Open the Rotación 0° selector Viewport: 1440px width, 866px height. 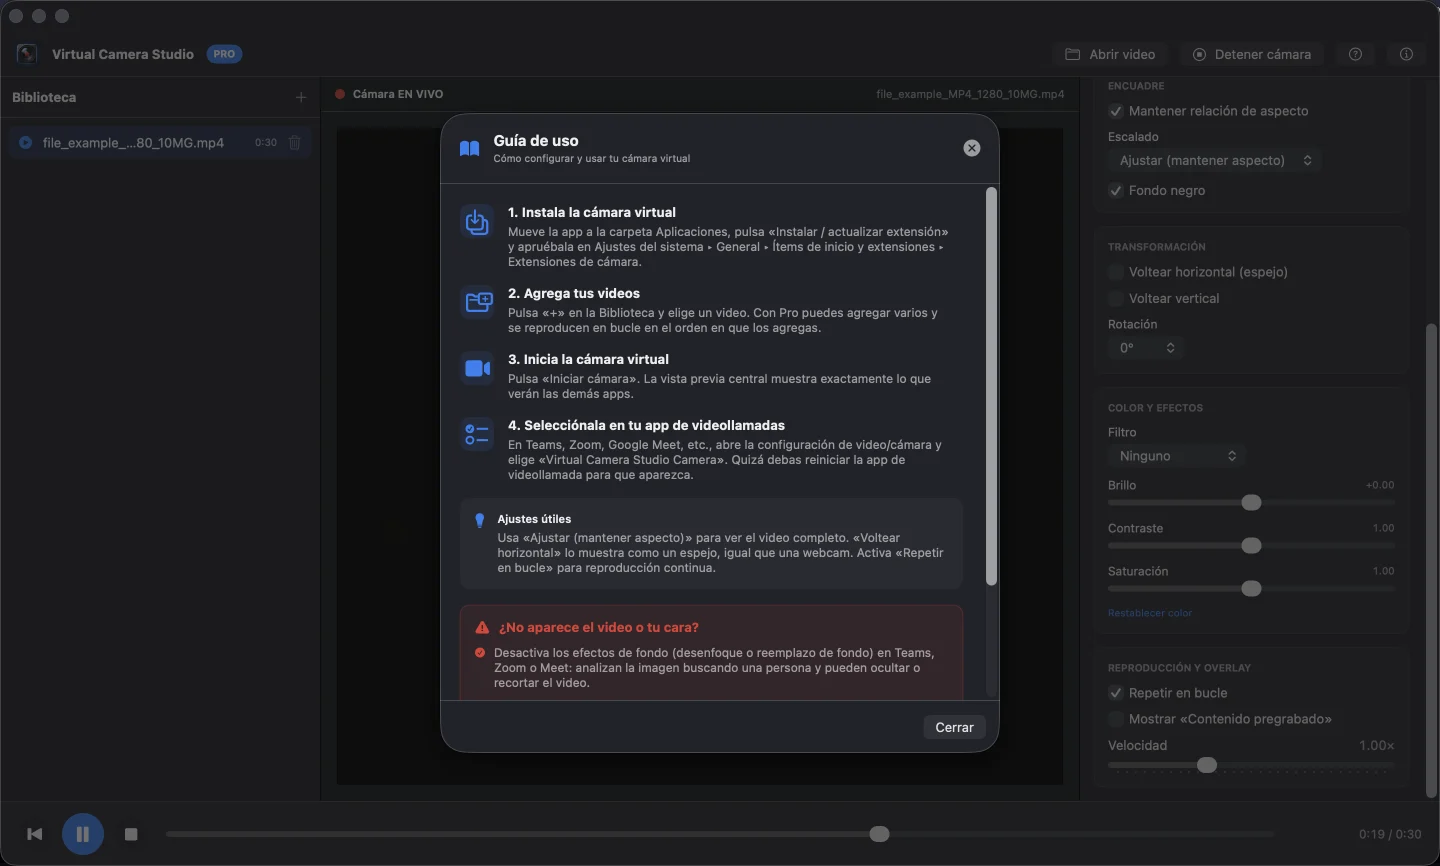tap(1146, 348)
